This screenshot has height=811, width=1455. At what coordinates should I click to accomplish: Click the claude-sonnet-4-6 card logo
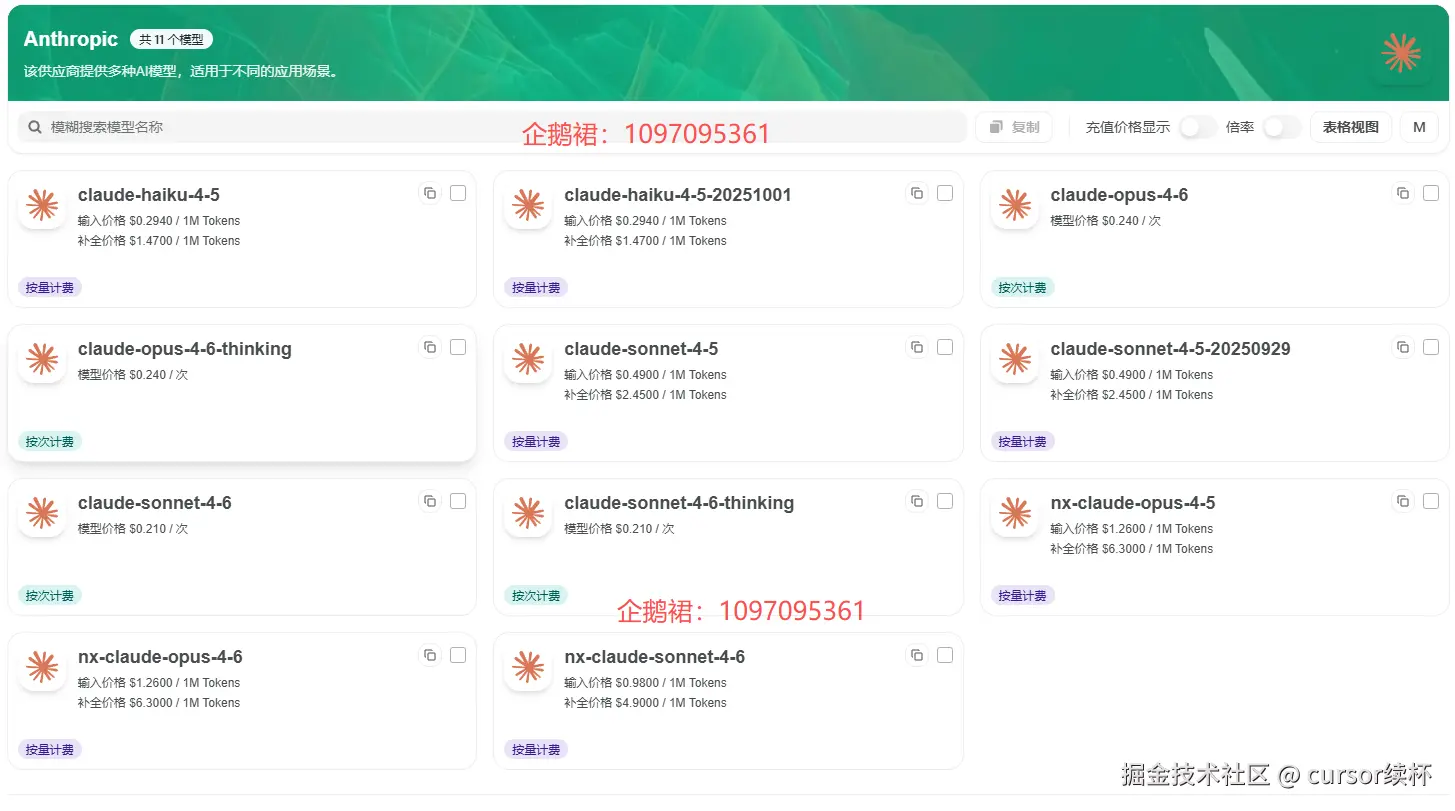(42, 513)
